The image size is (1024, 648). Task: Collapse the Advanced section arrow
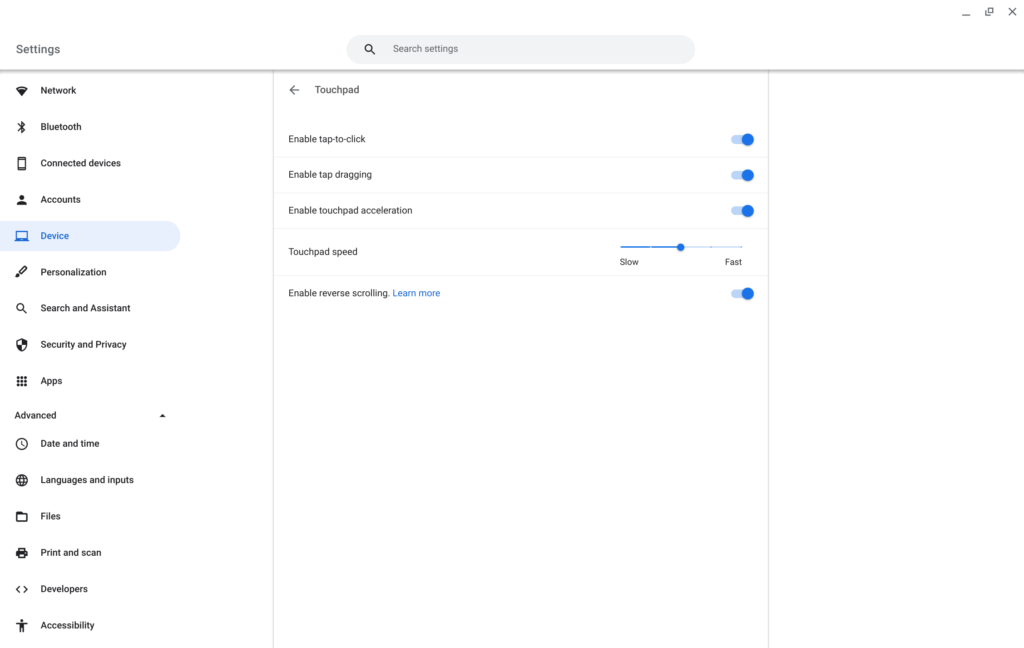[162, 416]
